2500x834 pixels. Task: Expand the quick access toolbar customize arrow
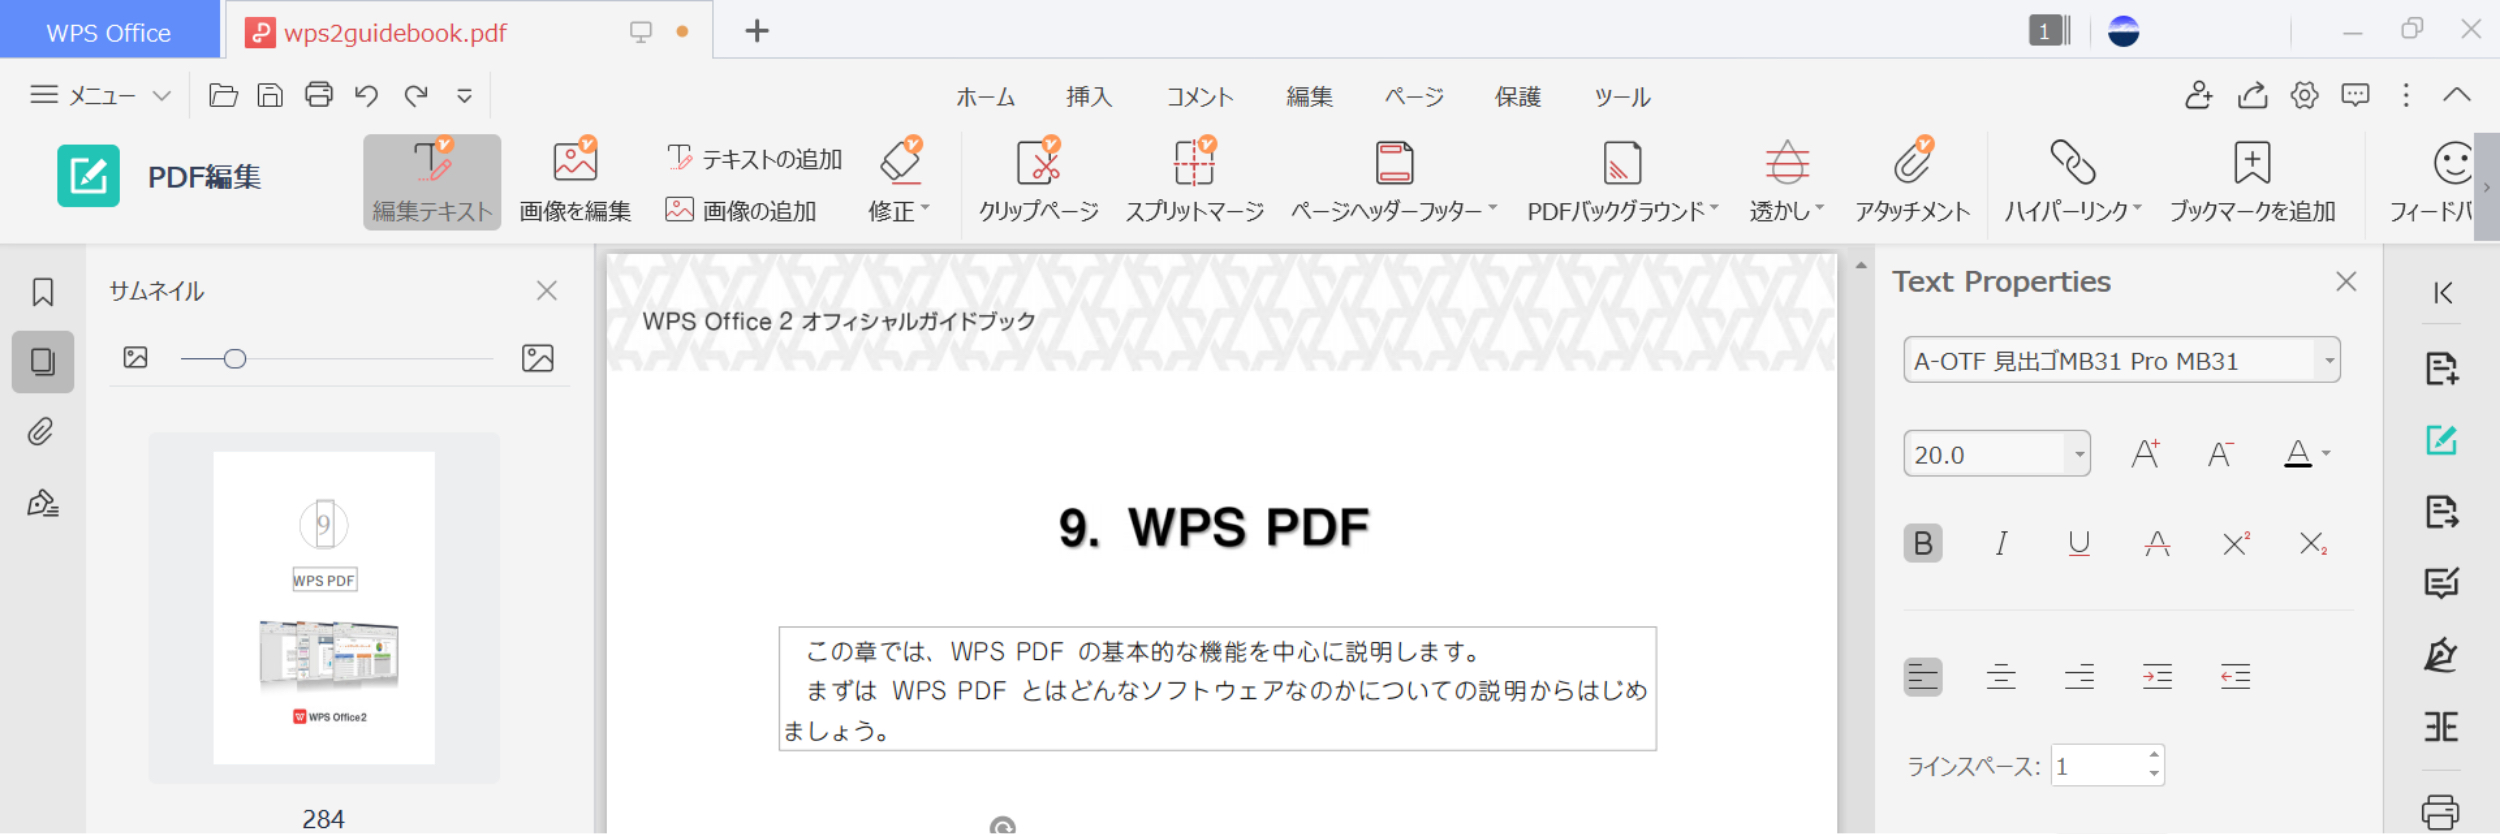coord(464,96)
